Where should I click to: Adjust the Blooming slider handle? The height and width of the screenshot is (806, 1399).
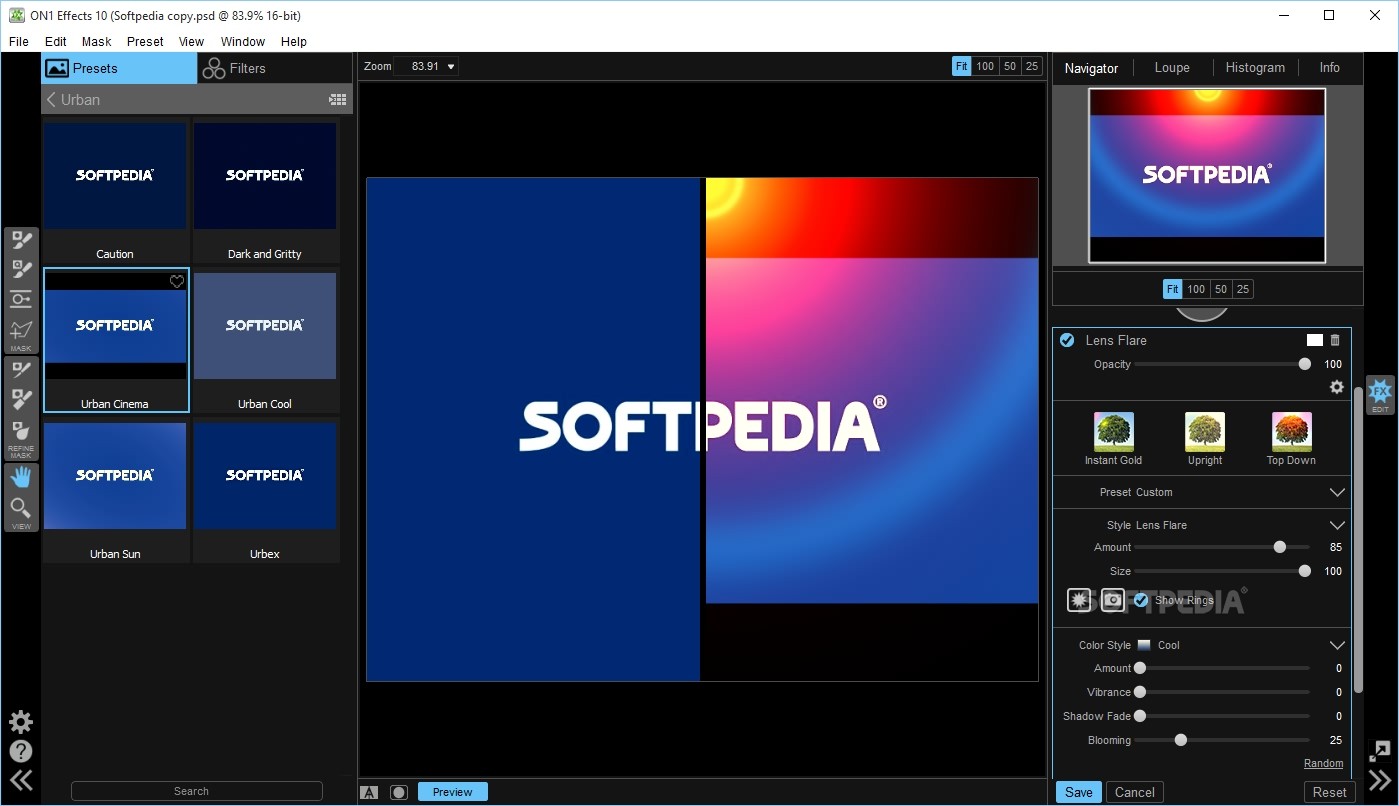1181,740
